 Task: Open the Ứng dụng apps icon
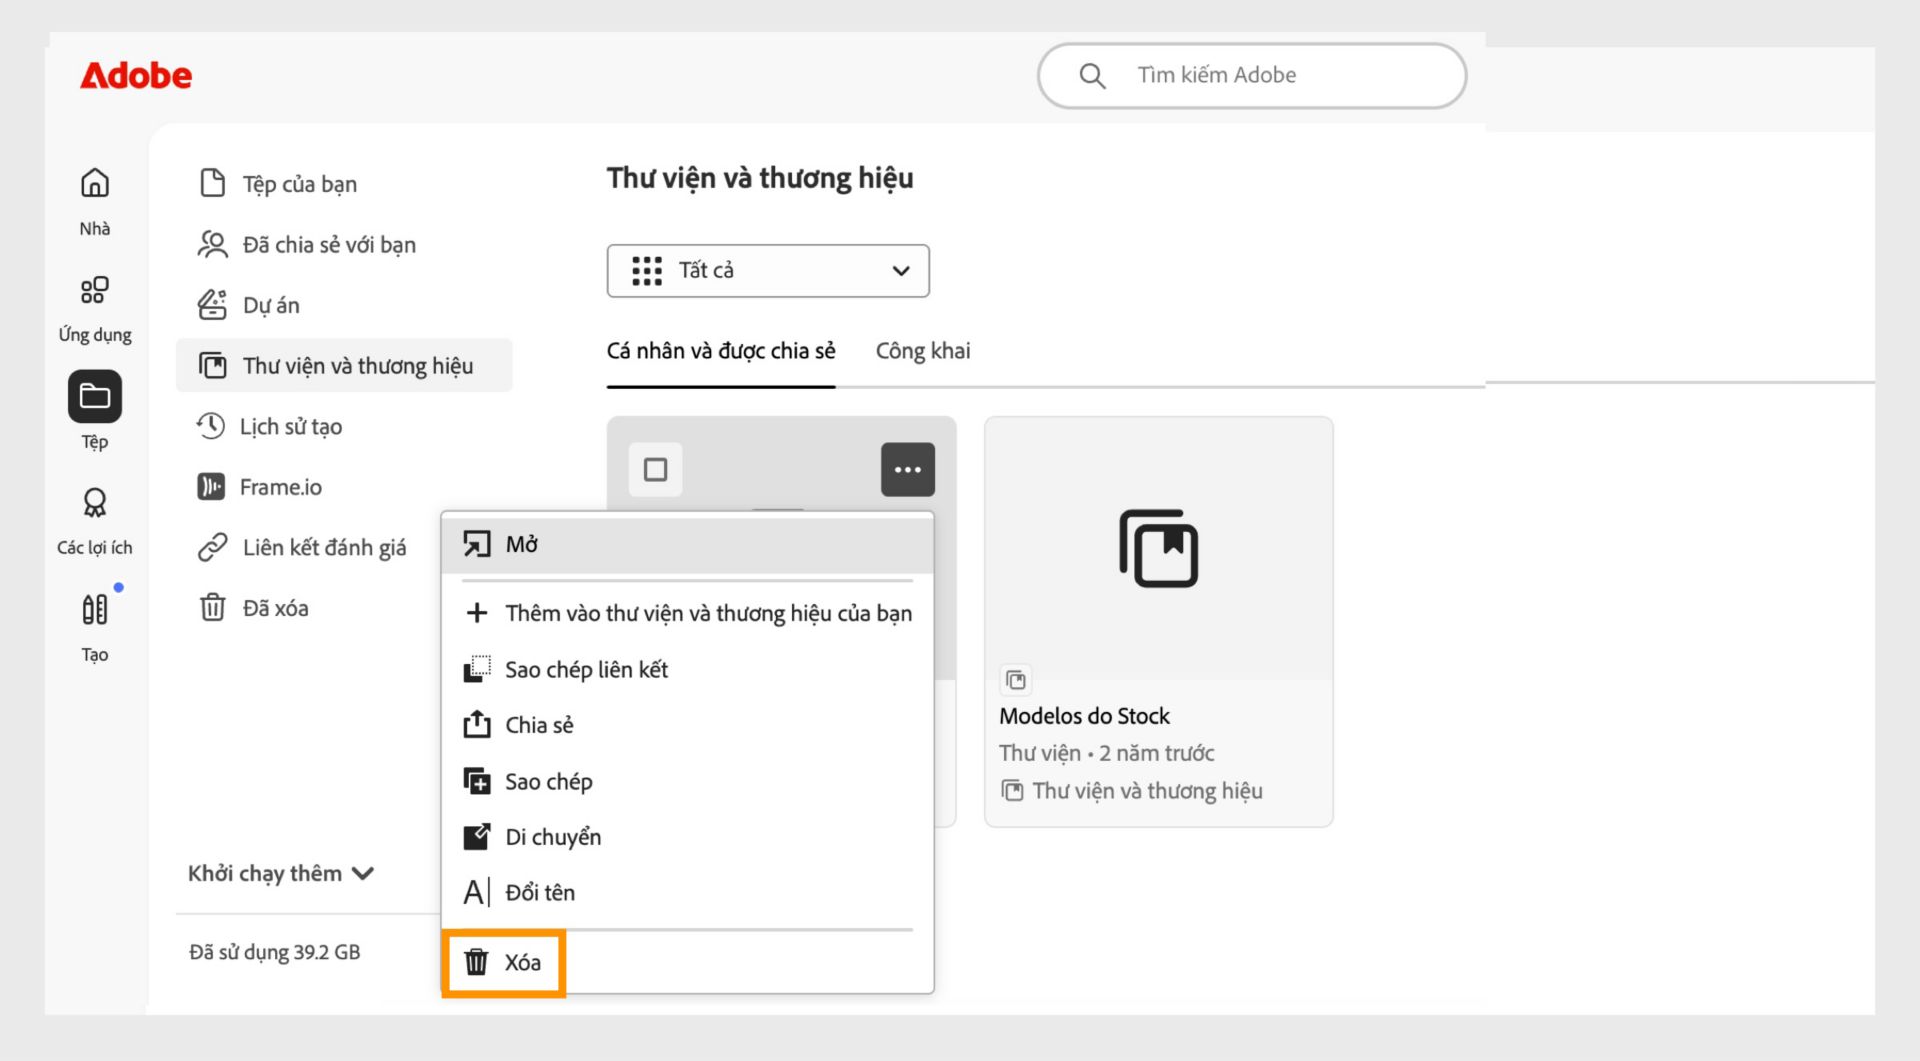coord(95,290)
